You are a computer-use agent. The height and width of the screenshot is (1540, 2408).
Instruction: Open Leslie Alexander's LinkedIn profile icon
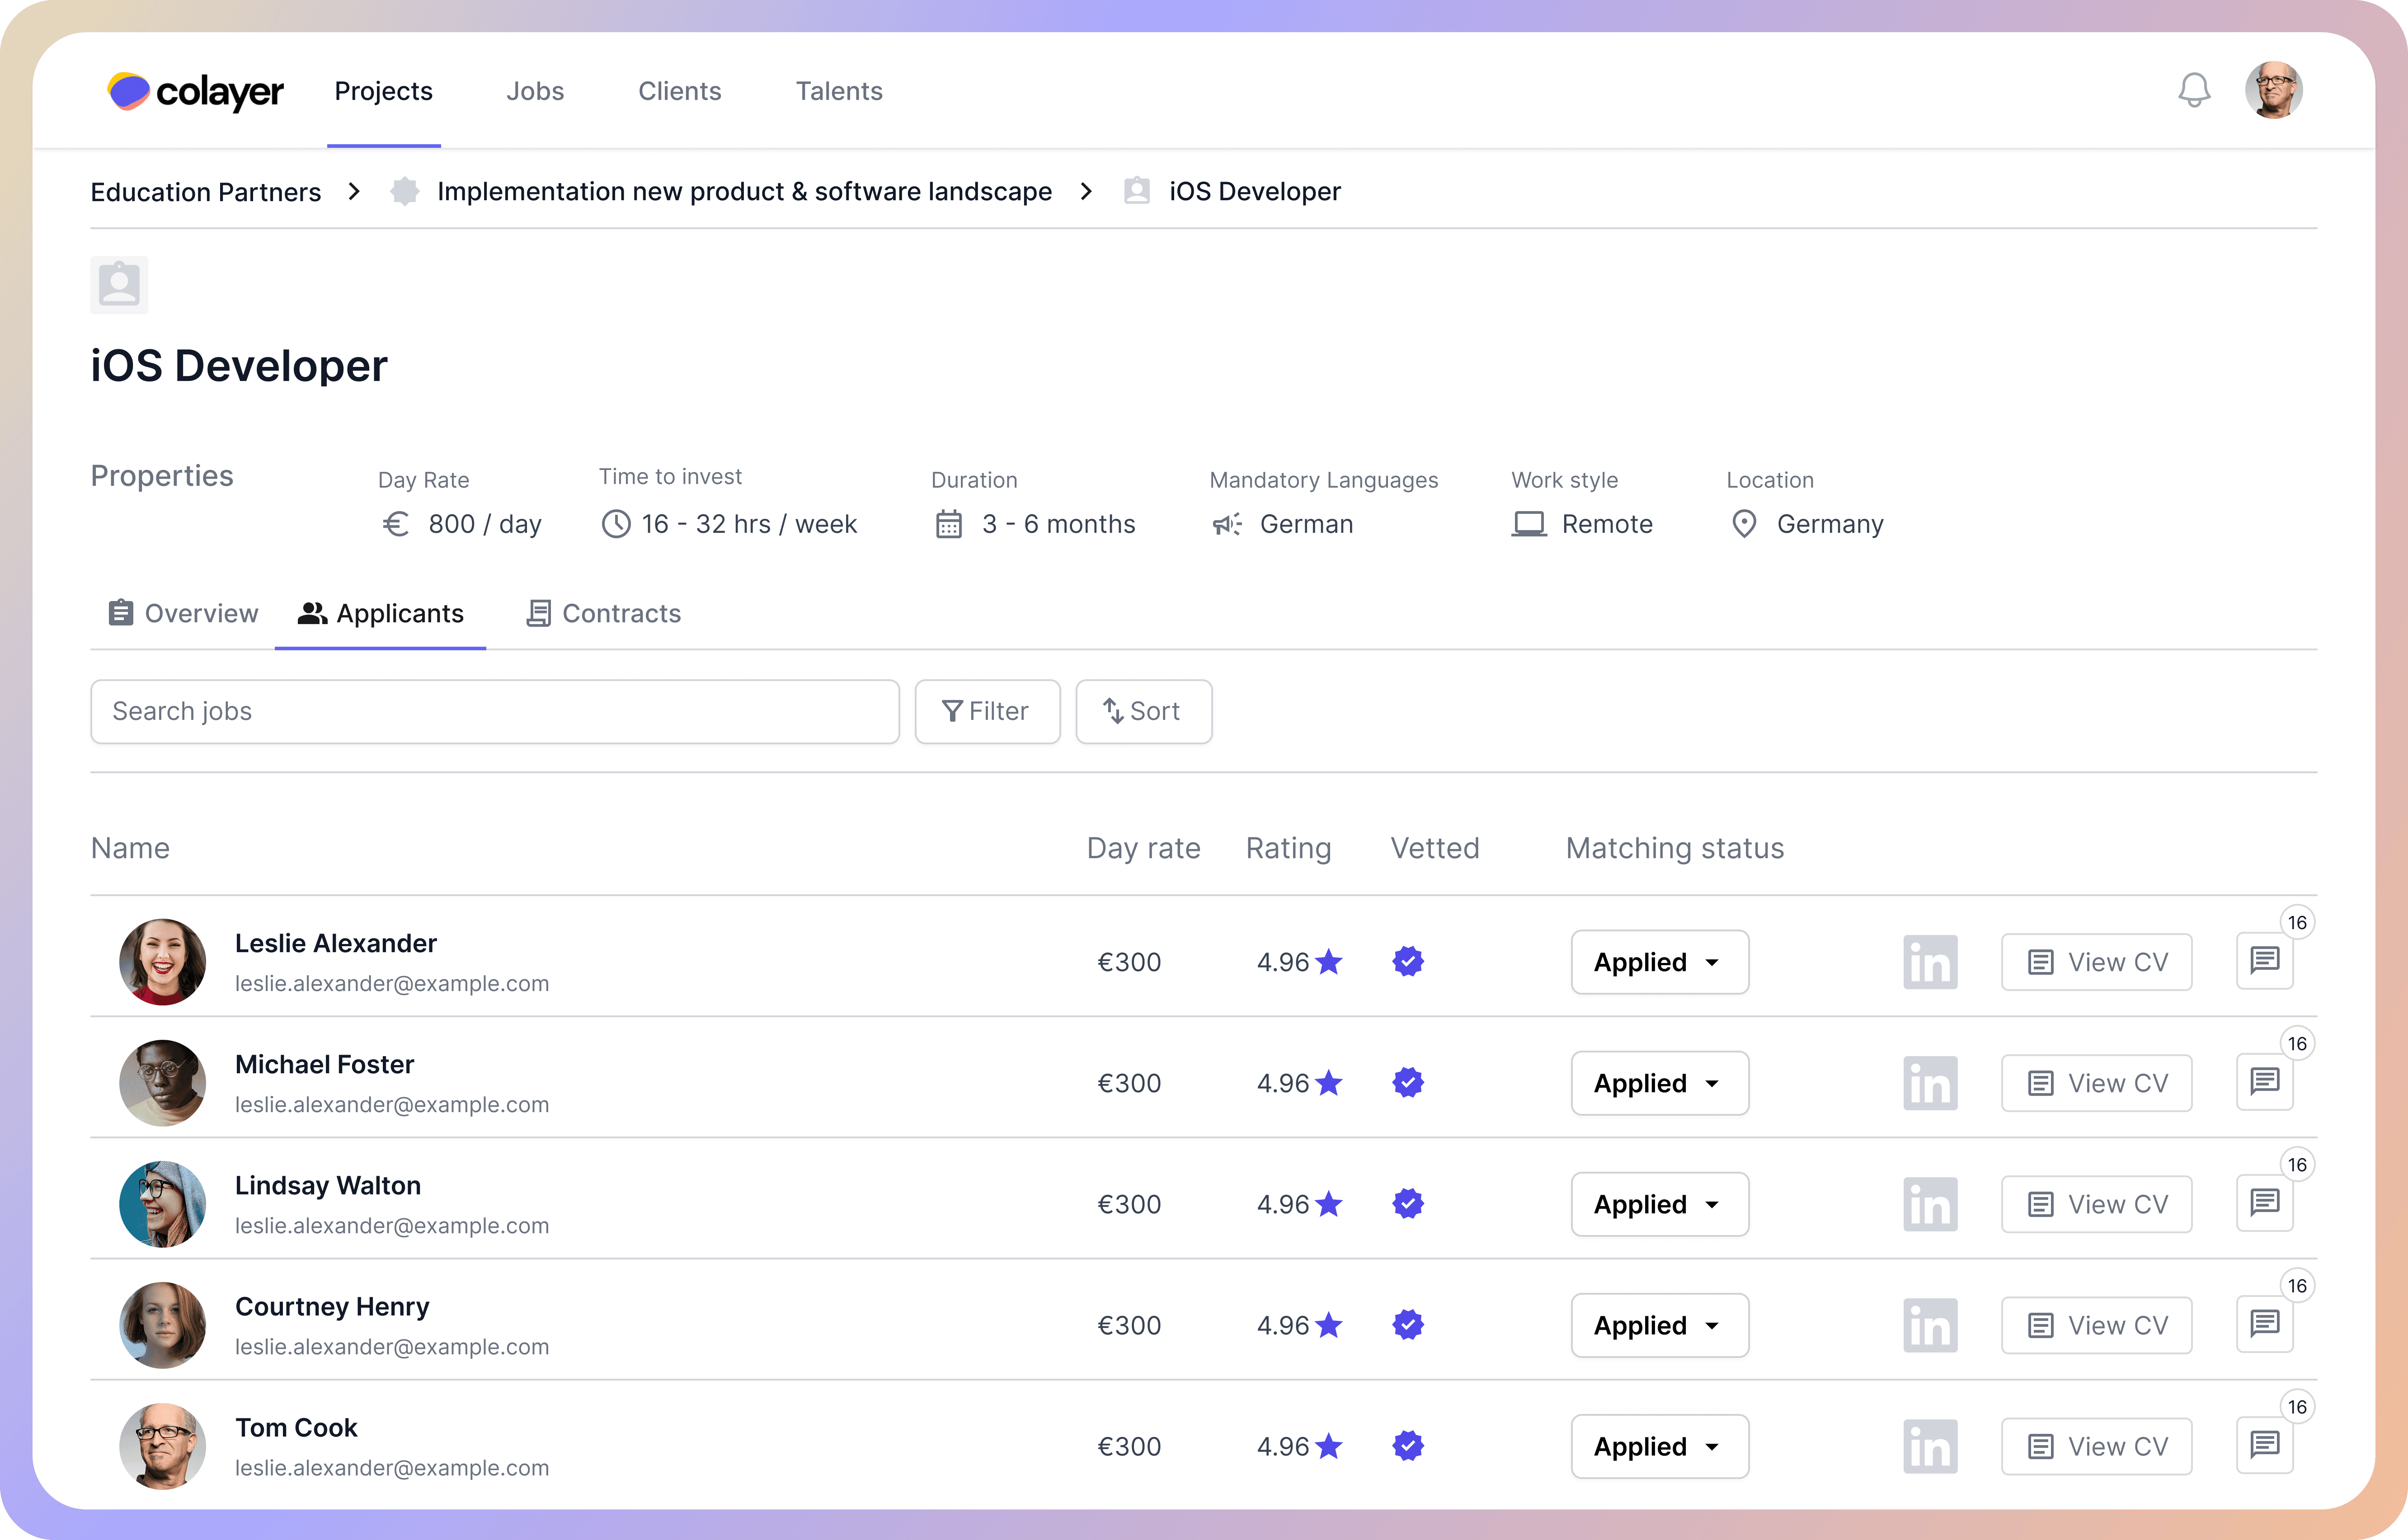coord(1929,962)
